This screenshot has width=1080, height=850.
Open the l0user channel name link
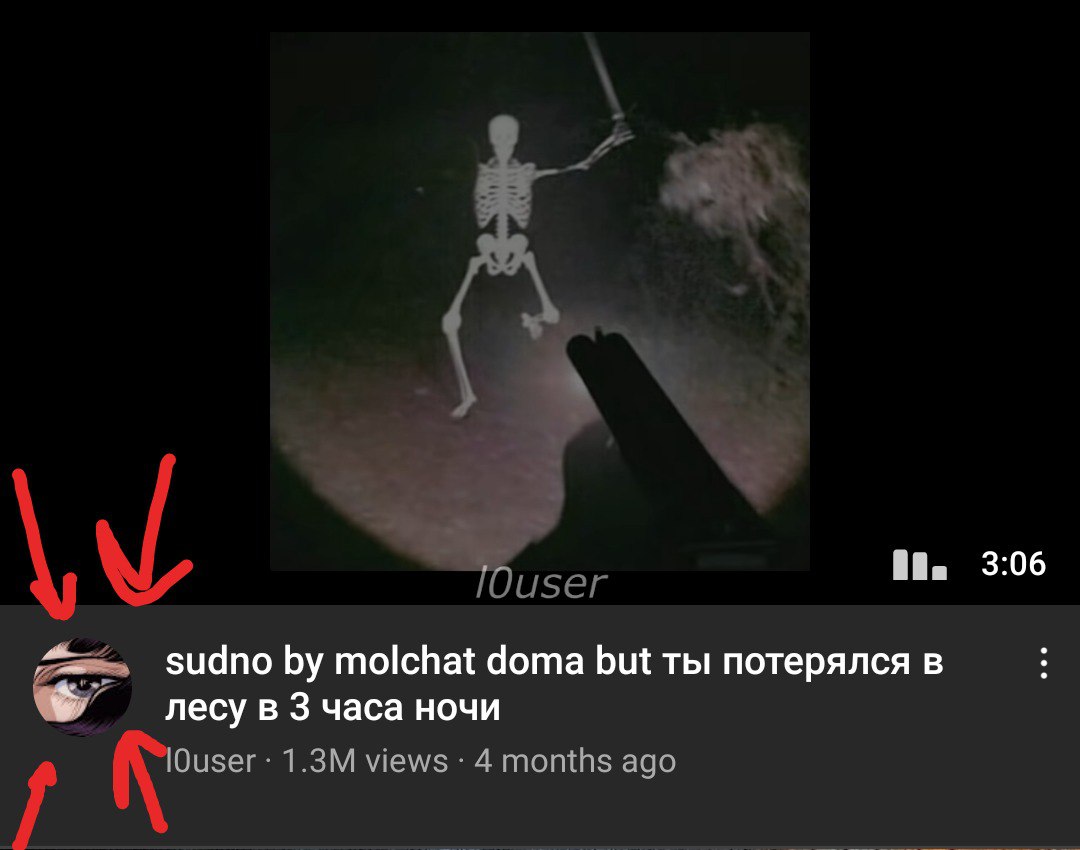point(210,761)
